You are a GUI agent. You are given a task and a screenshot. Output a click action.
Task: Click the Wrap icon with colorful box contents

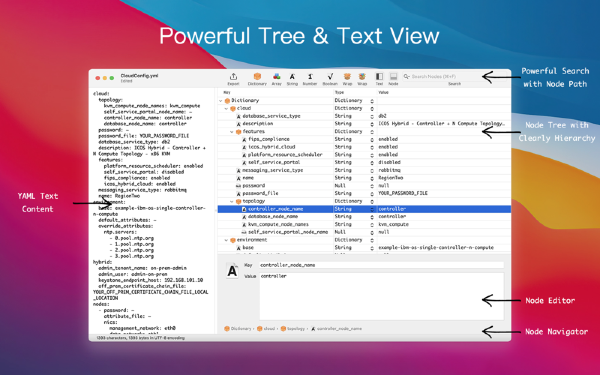362,77
